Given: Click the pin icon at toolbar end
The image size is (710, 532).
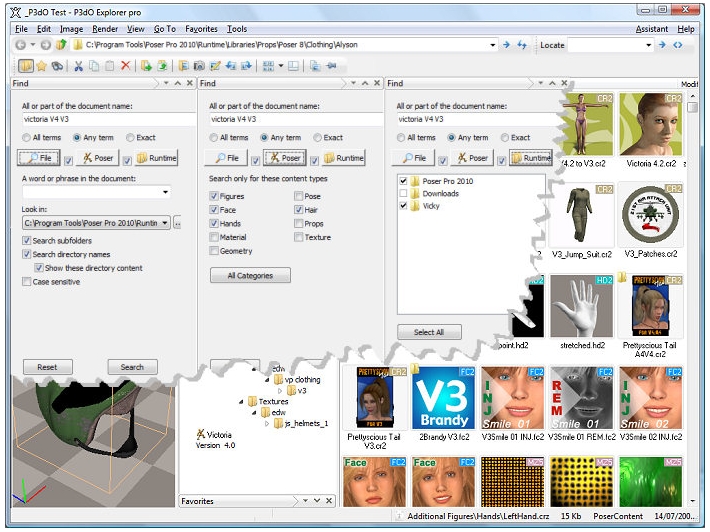Looking at the screenshot, I should [x=331, y=66].
